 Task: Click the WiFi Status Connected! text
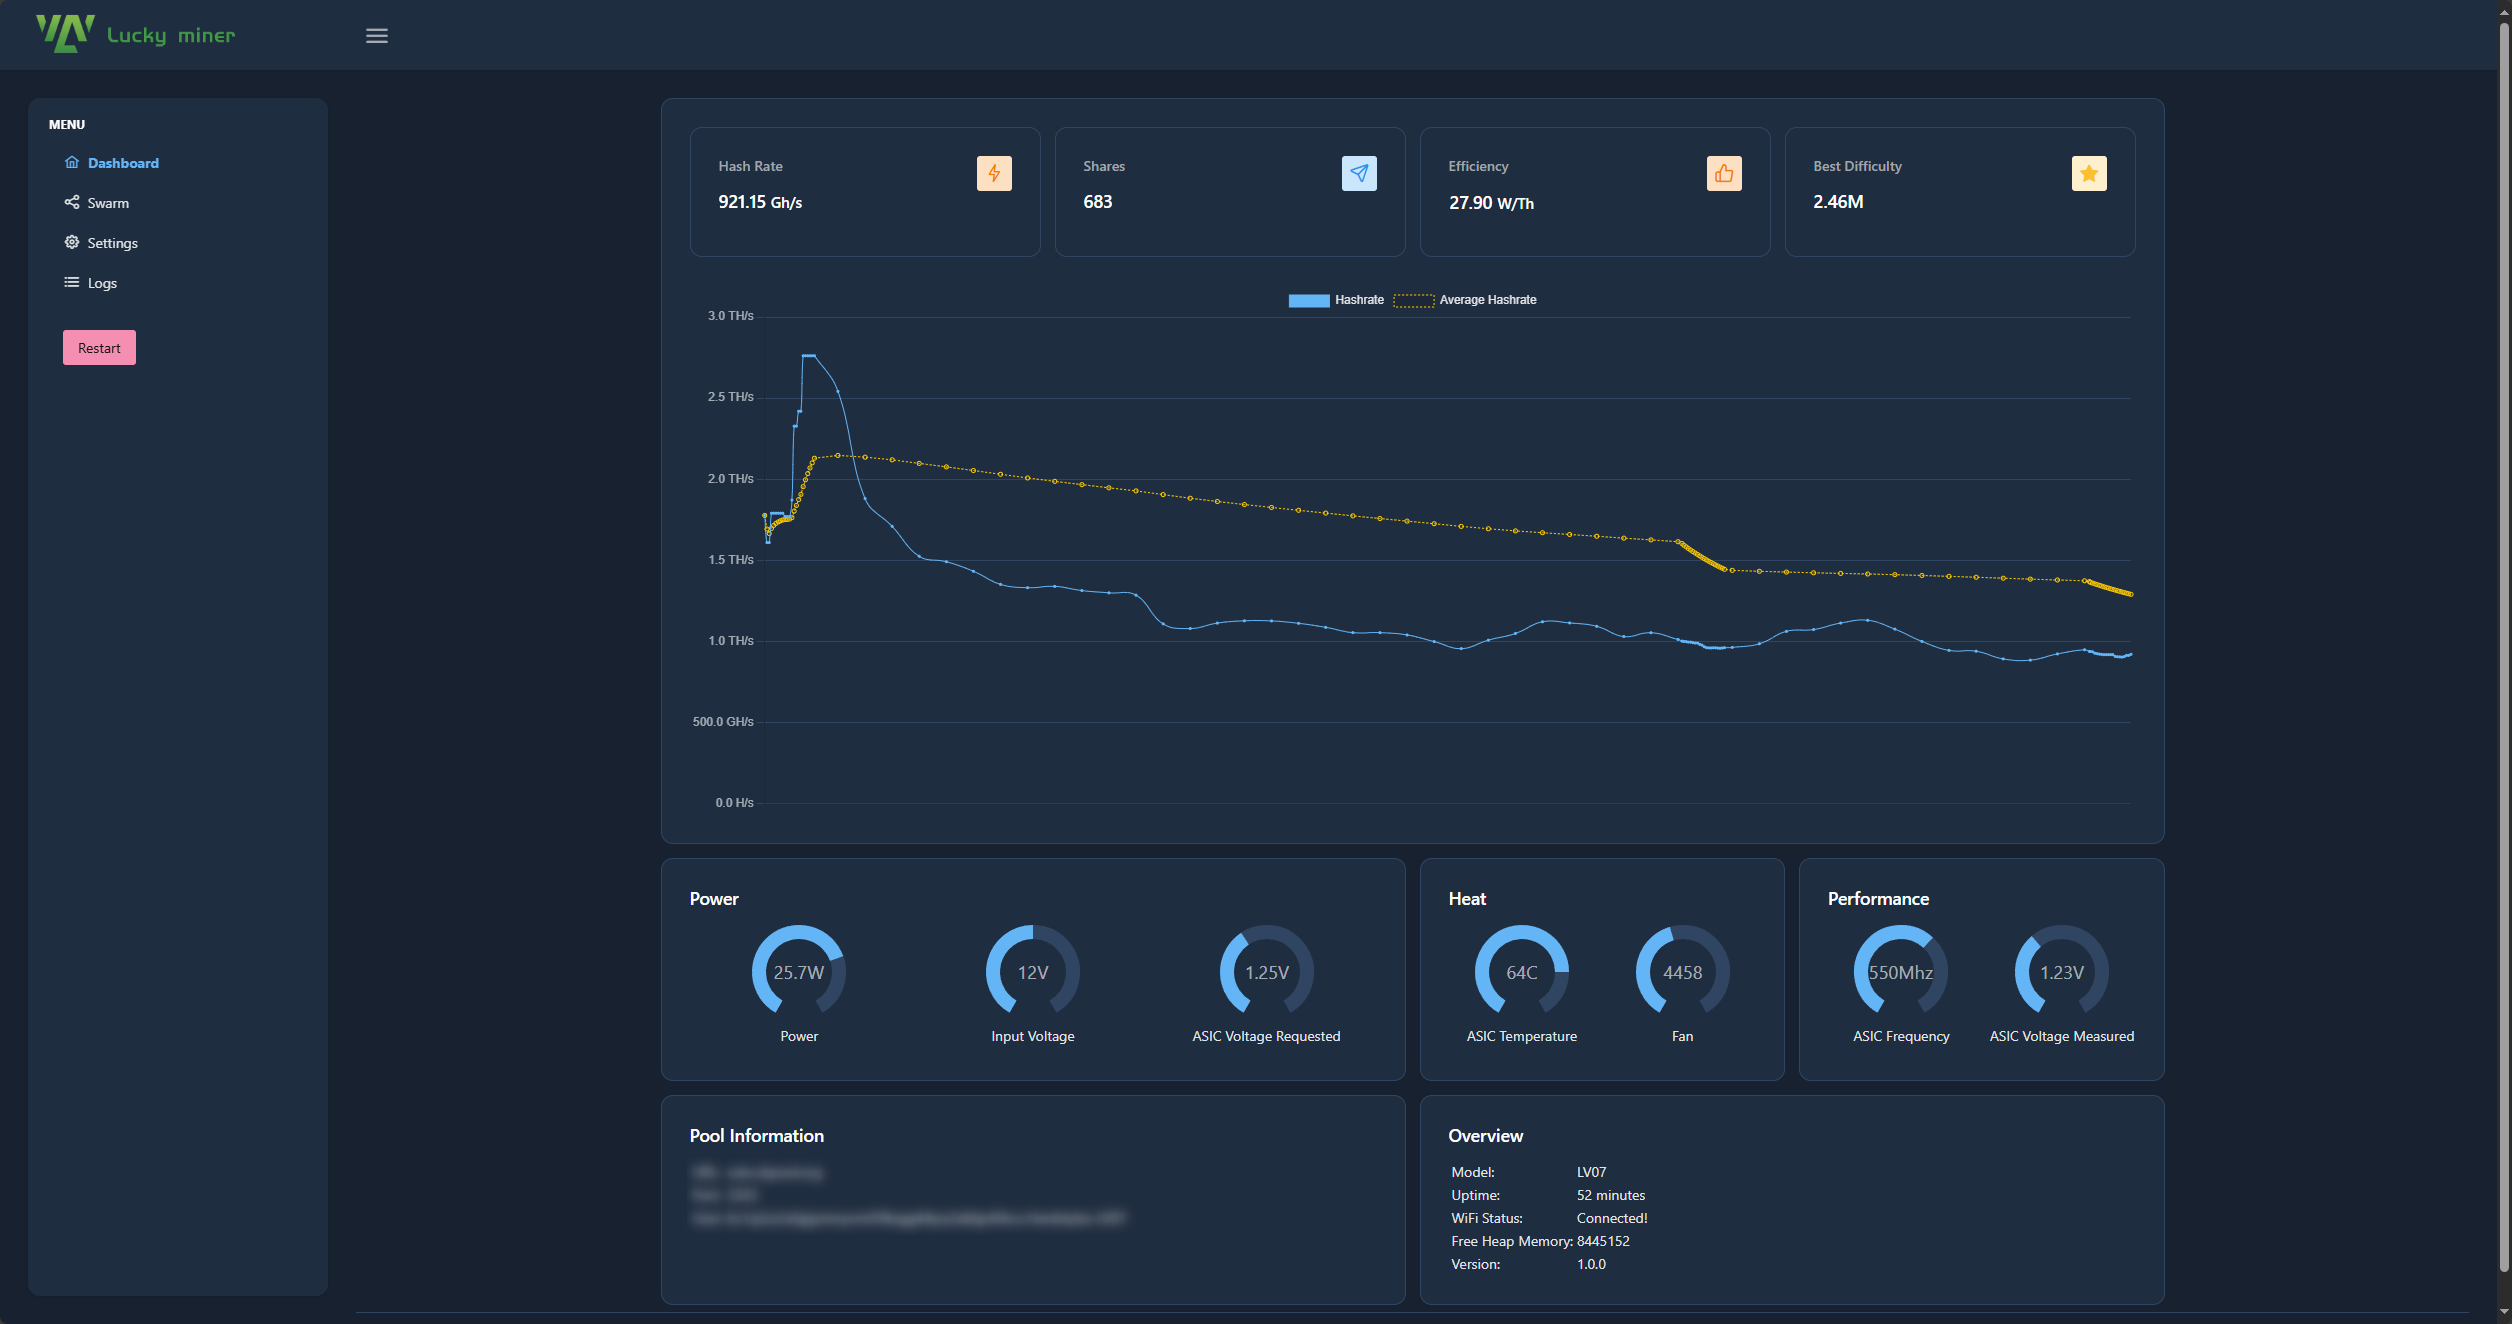(1612, 1218)
